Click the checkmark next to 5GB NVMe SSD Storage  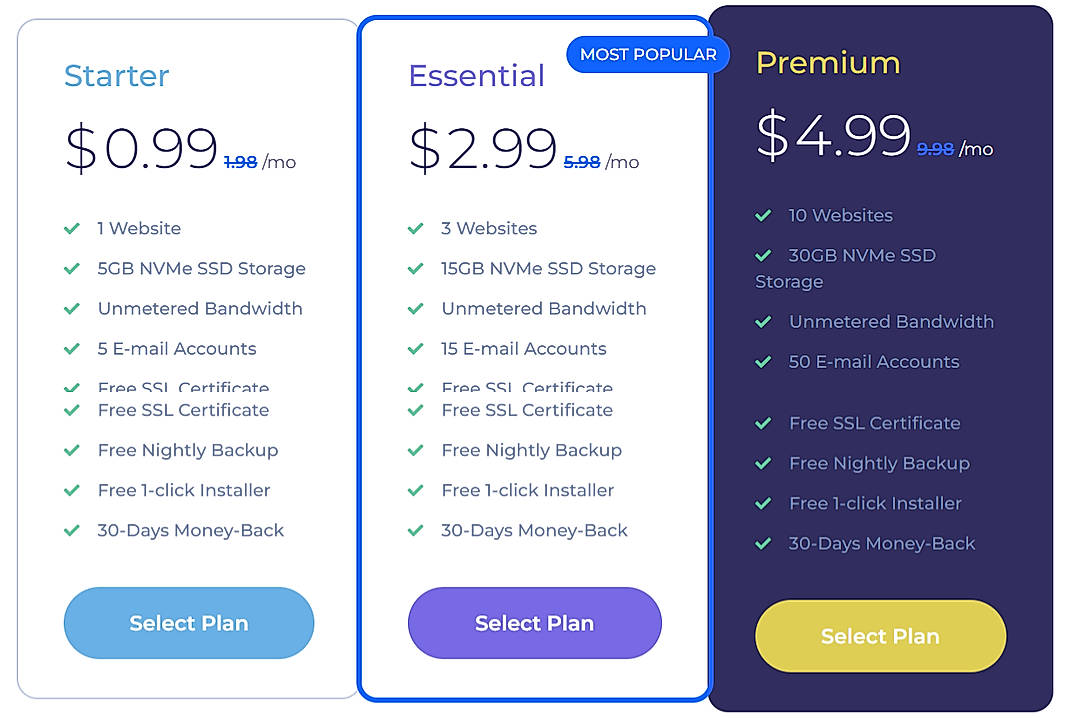coord(74,268)
